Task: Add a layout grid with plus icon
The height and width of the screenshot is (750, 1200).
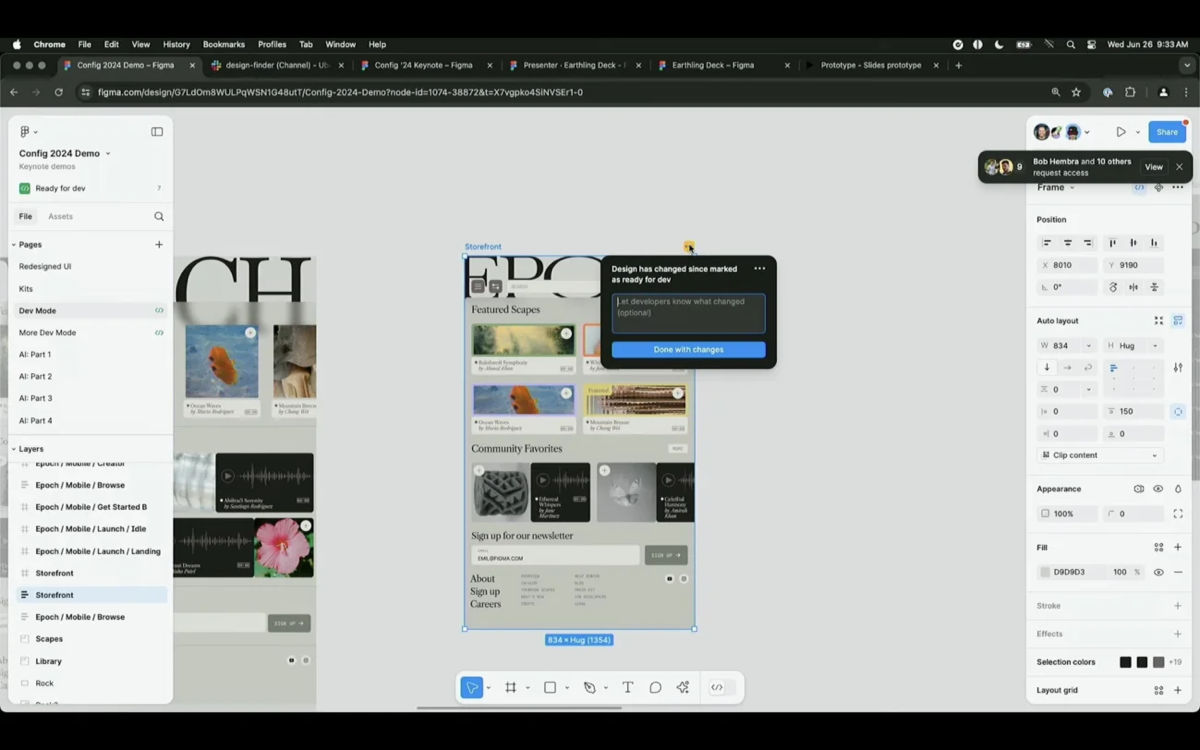Action: 1178,690
